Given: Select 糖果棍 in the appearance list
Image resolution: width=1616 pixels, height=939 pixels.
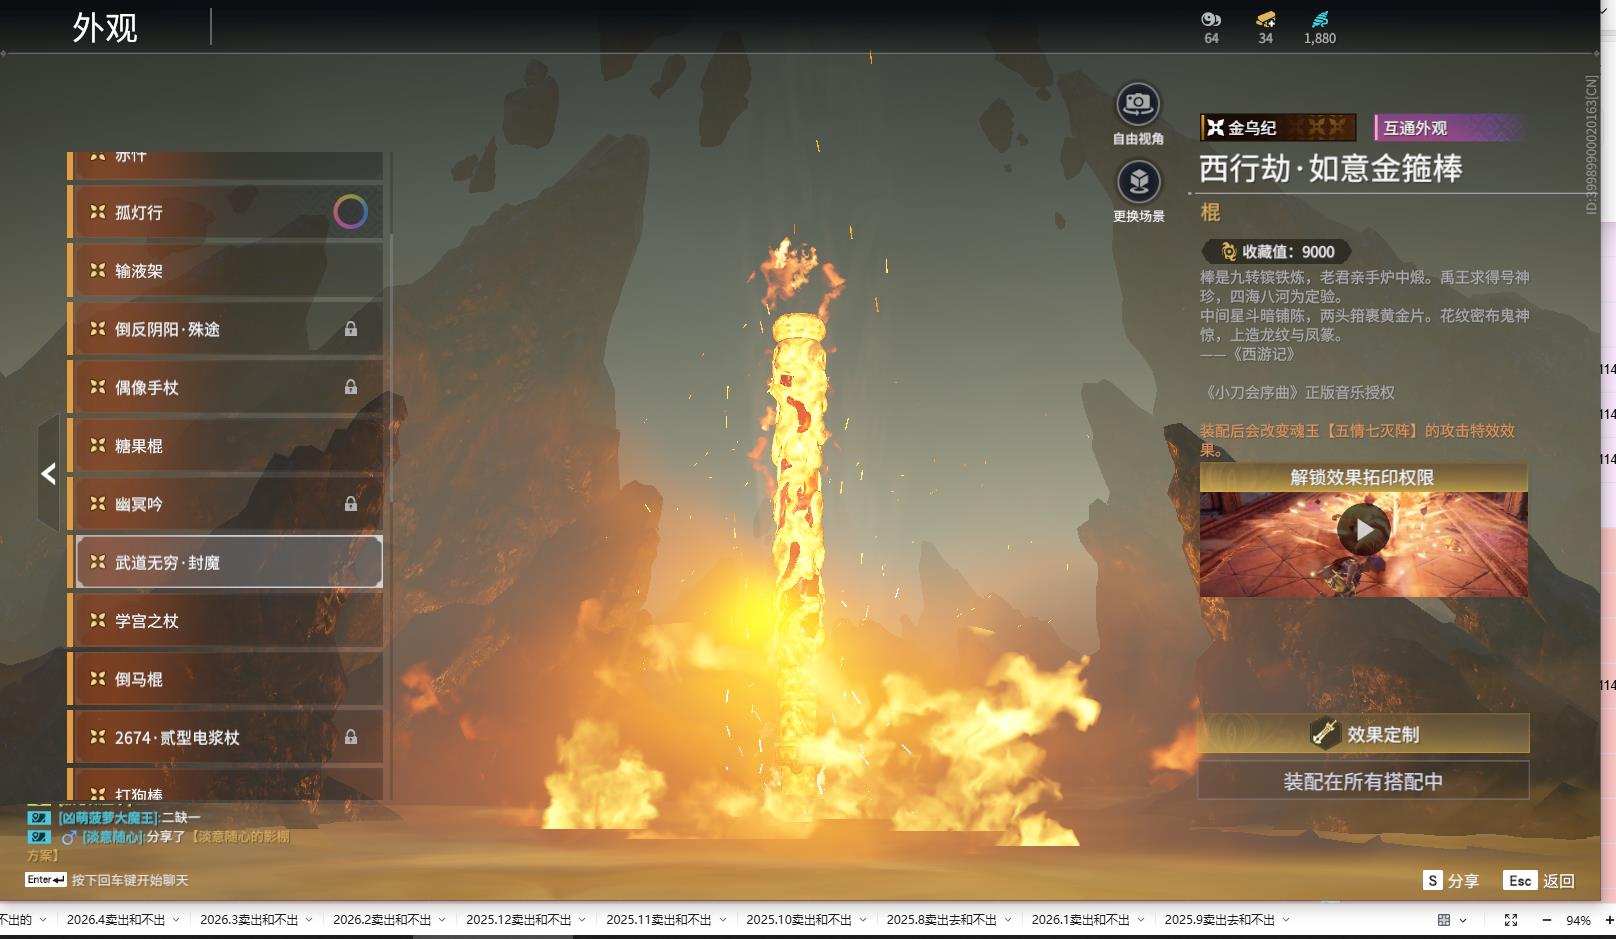Looking at the screenshot, I should 226,445.
